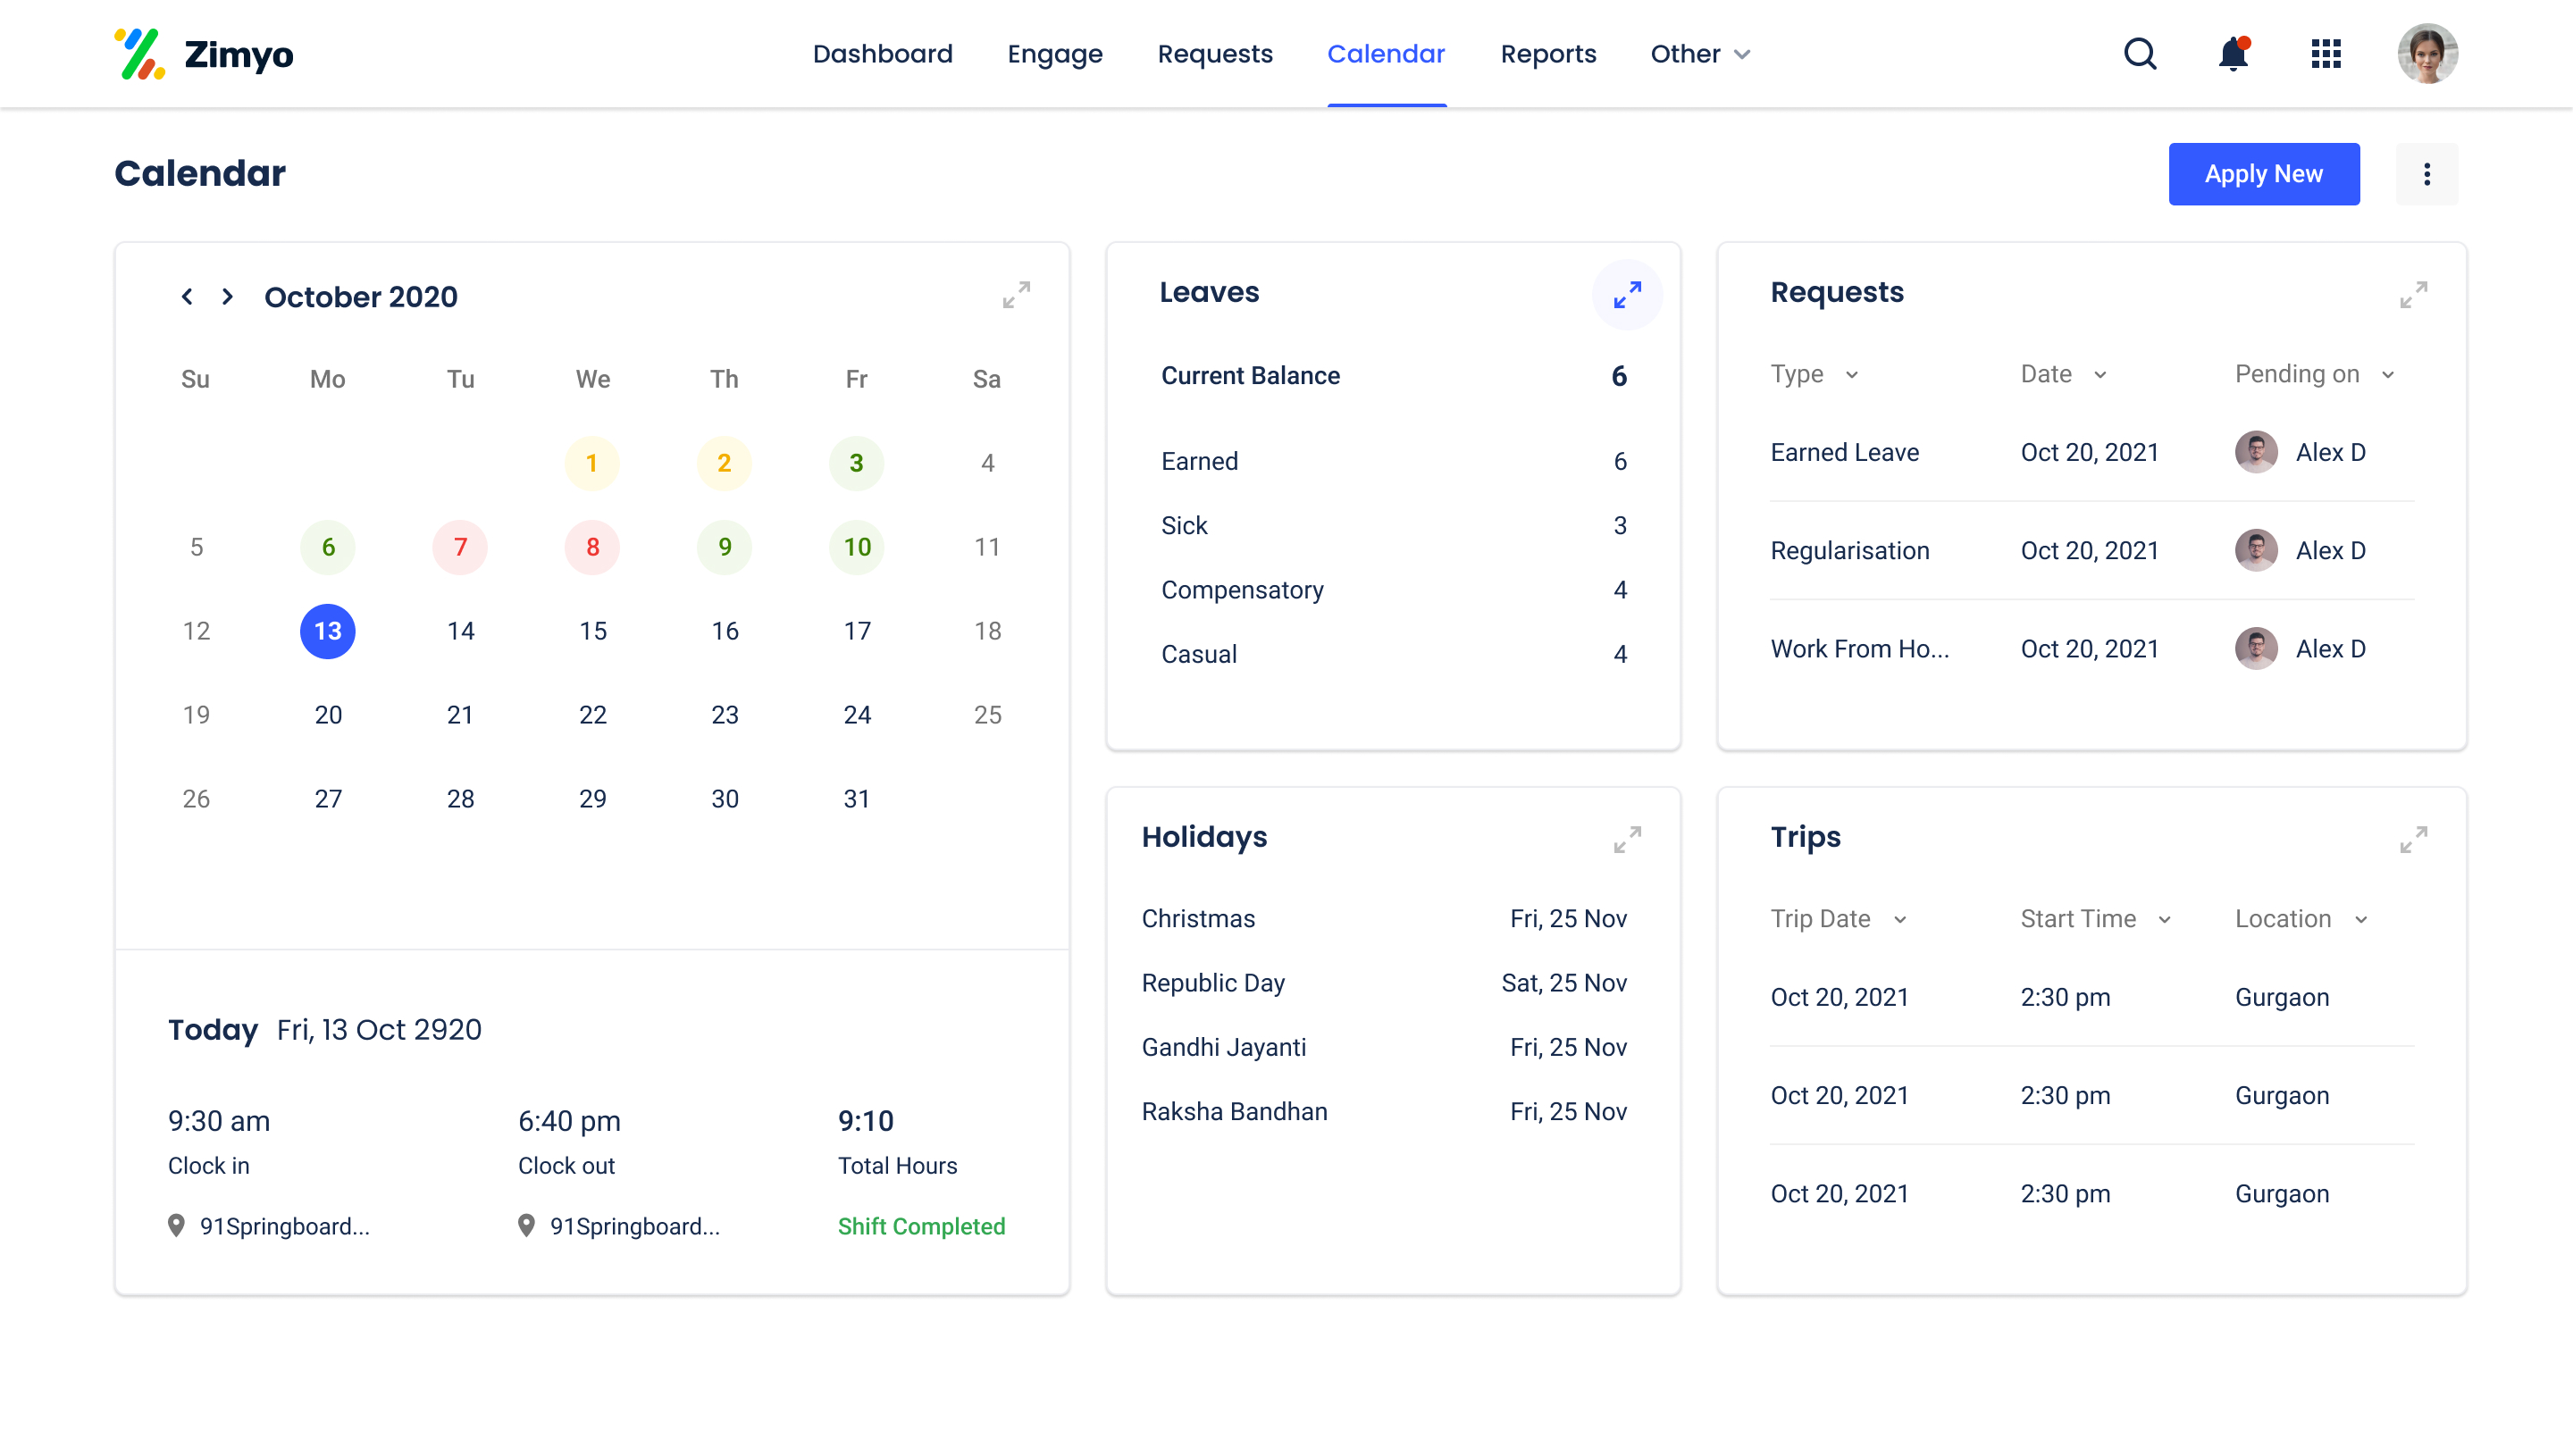Sort requests by Type column
Screen dimensions: 2573x1456
1814,374
